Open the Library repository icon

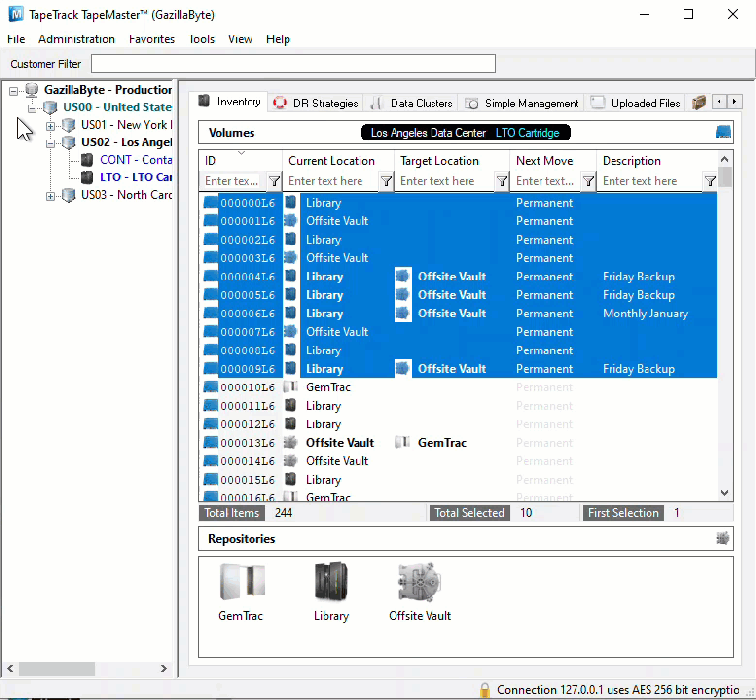331,581
